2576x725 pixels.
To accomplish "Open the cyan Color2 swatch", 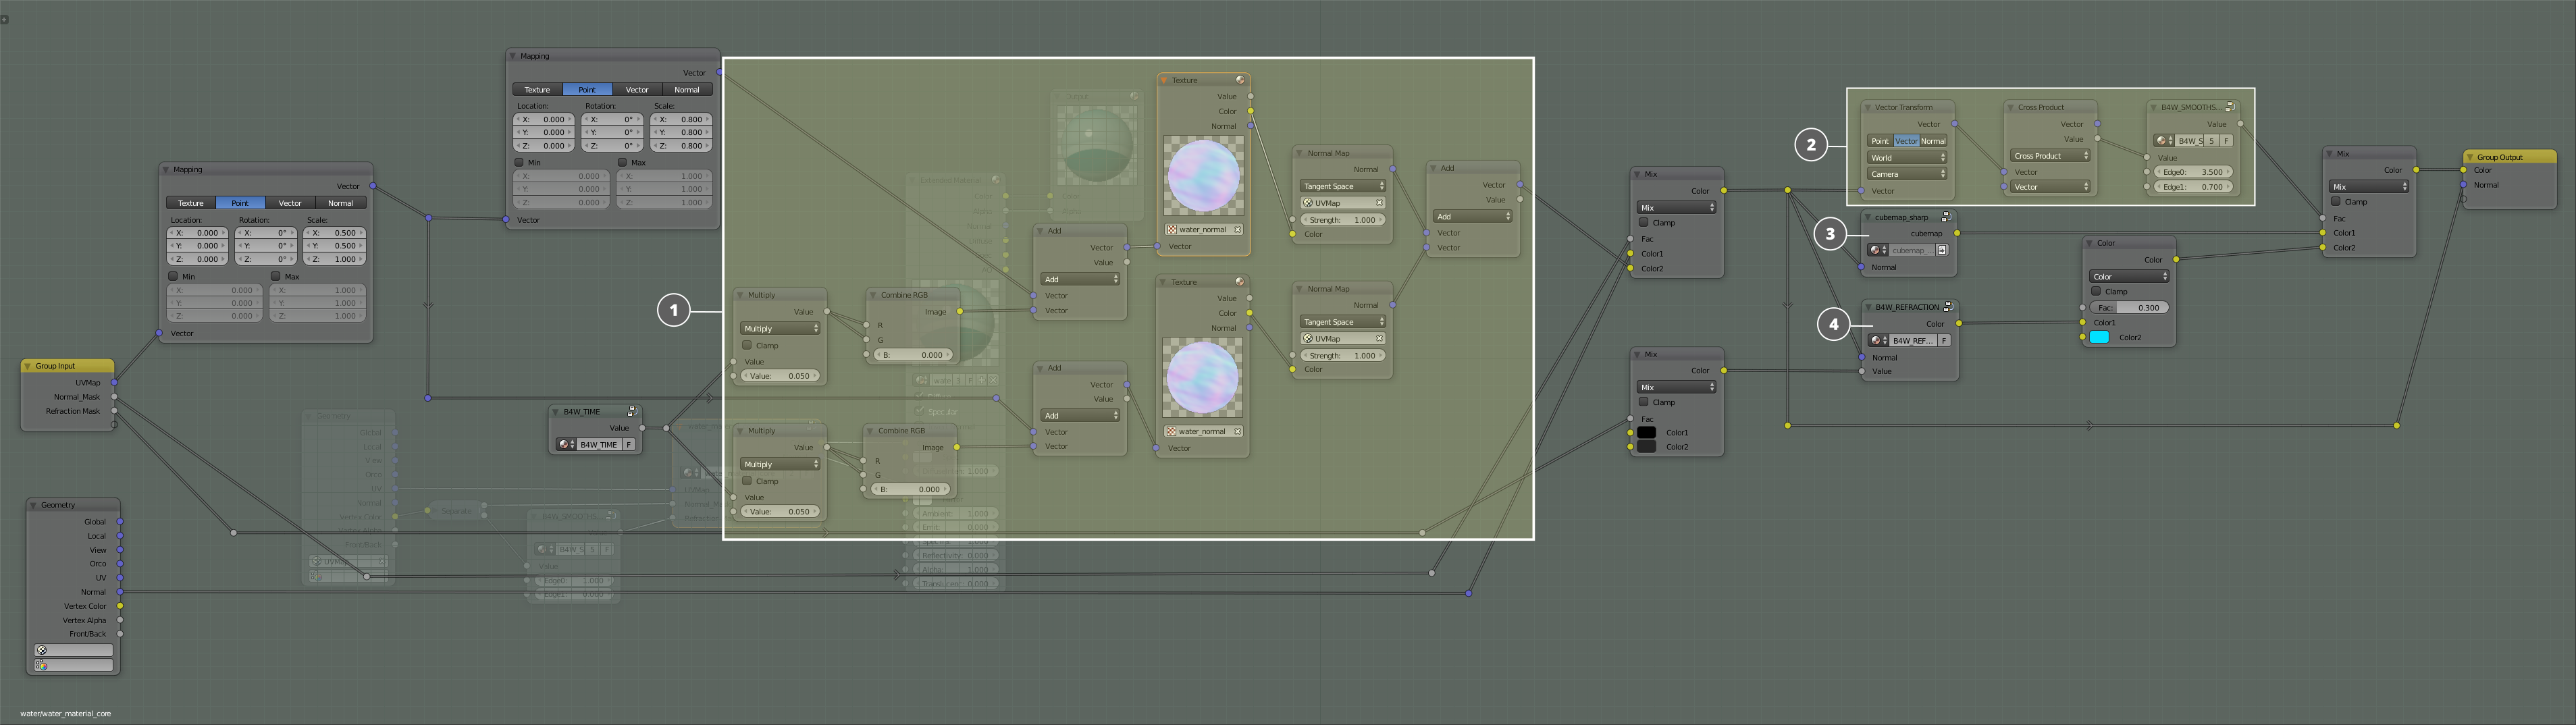I will pyautogui.click(x=2099, y=338).
